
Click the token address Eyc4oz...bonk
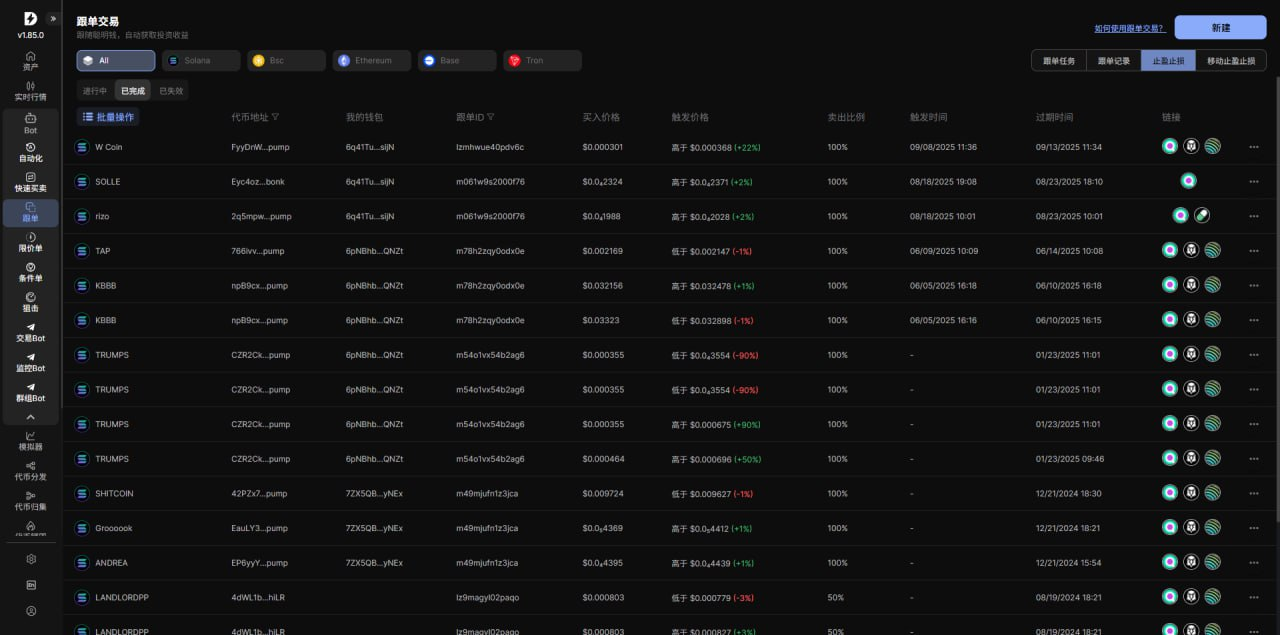tap(258, 182)
